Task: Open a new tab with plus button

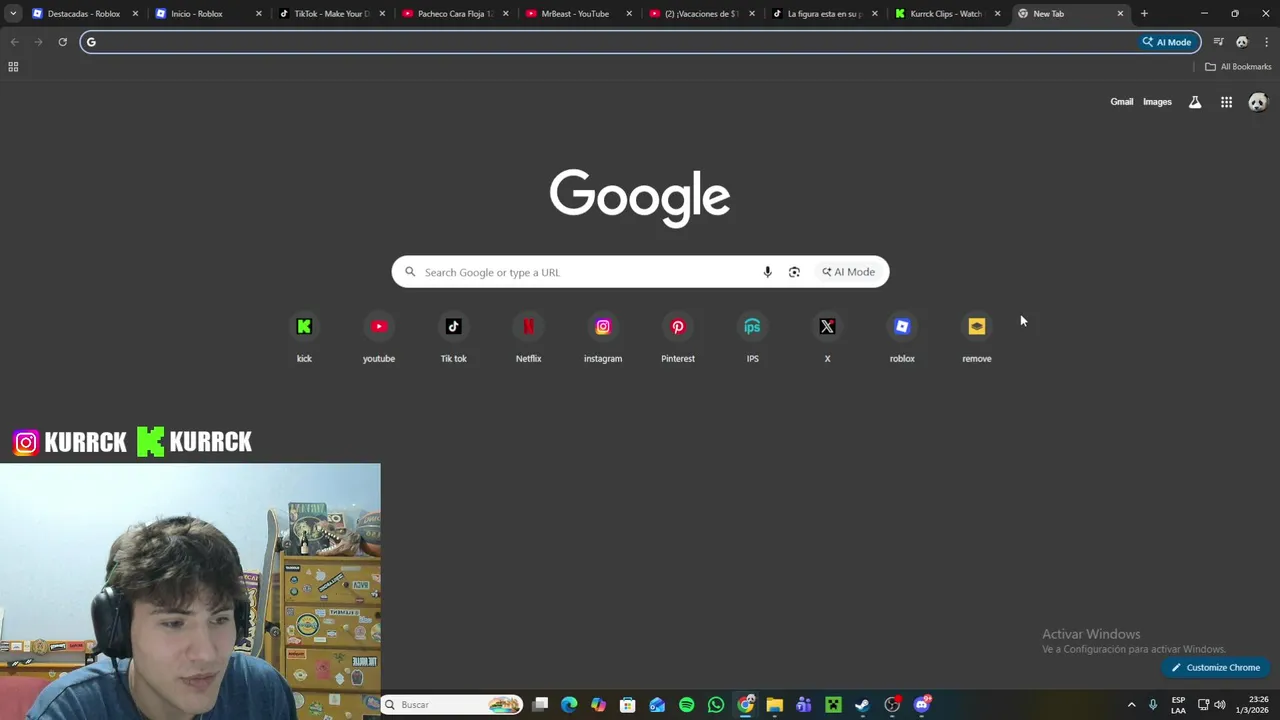Action: click(1144, 14)
